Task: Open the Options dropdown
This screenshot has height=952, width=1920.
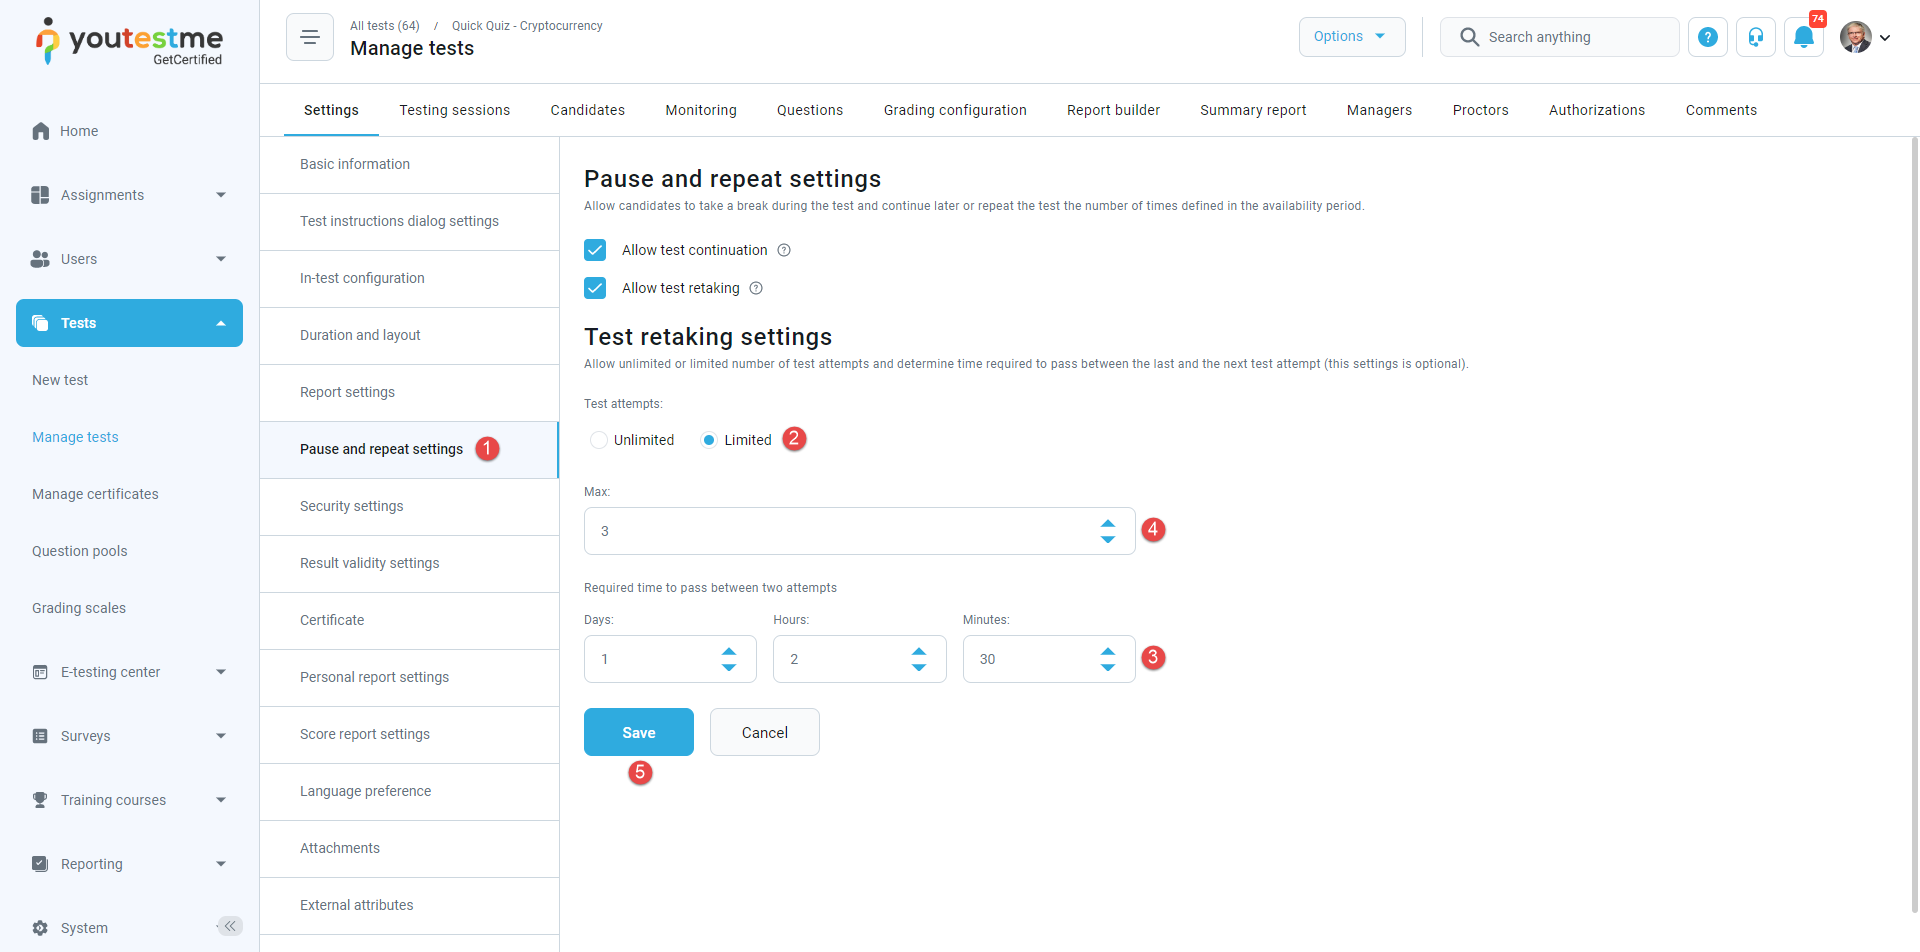Action: (x=1351, y=37)
